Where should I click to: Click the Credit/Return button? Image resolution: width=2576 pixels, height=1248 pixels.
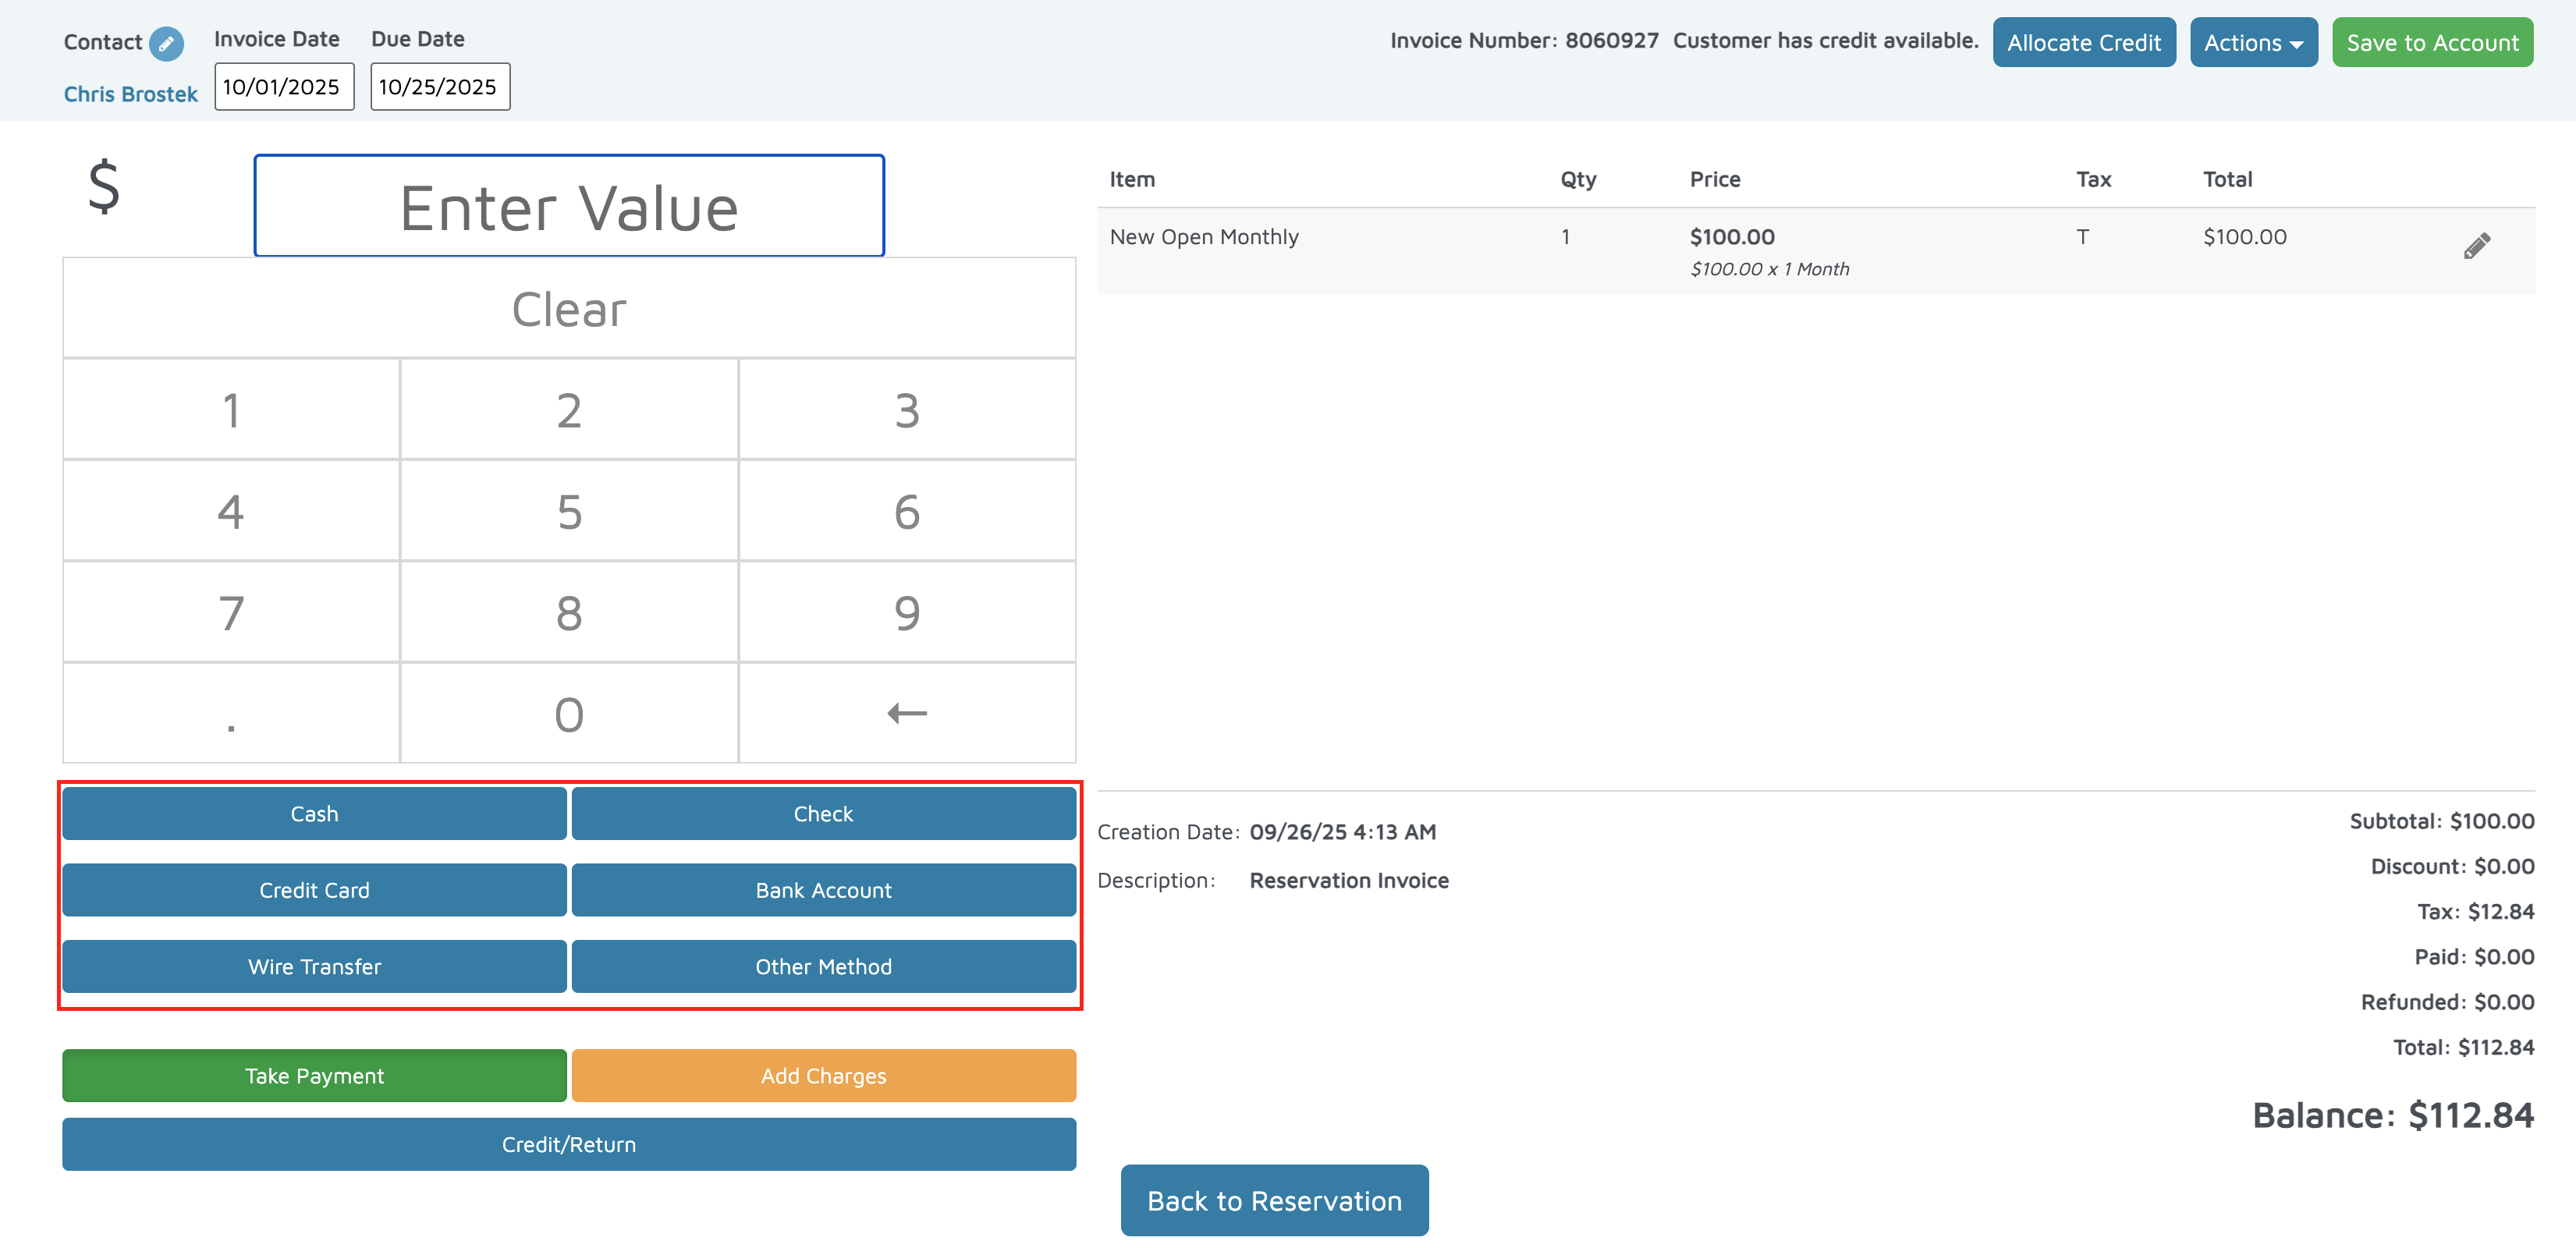click(569, 1145)
